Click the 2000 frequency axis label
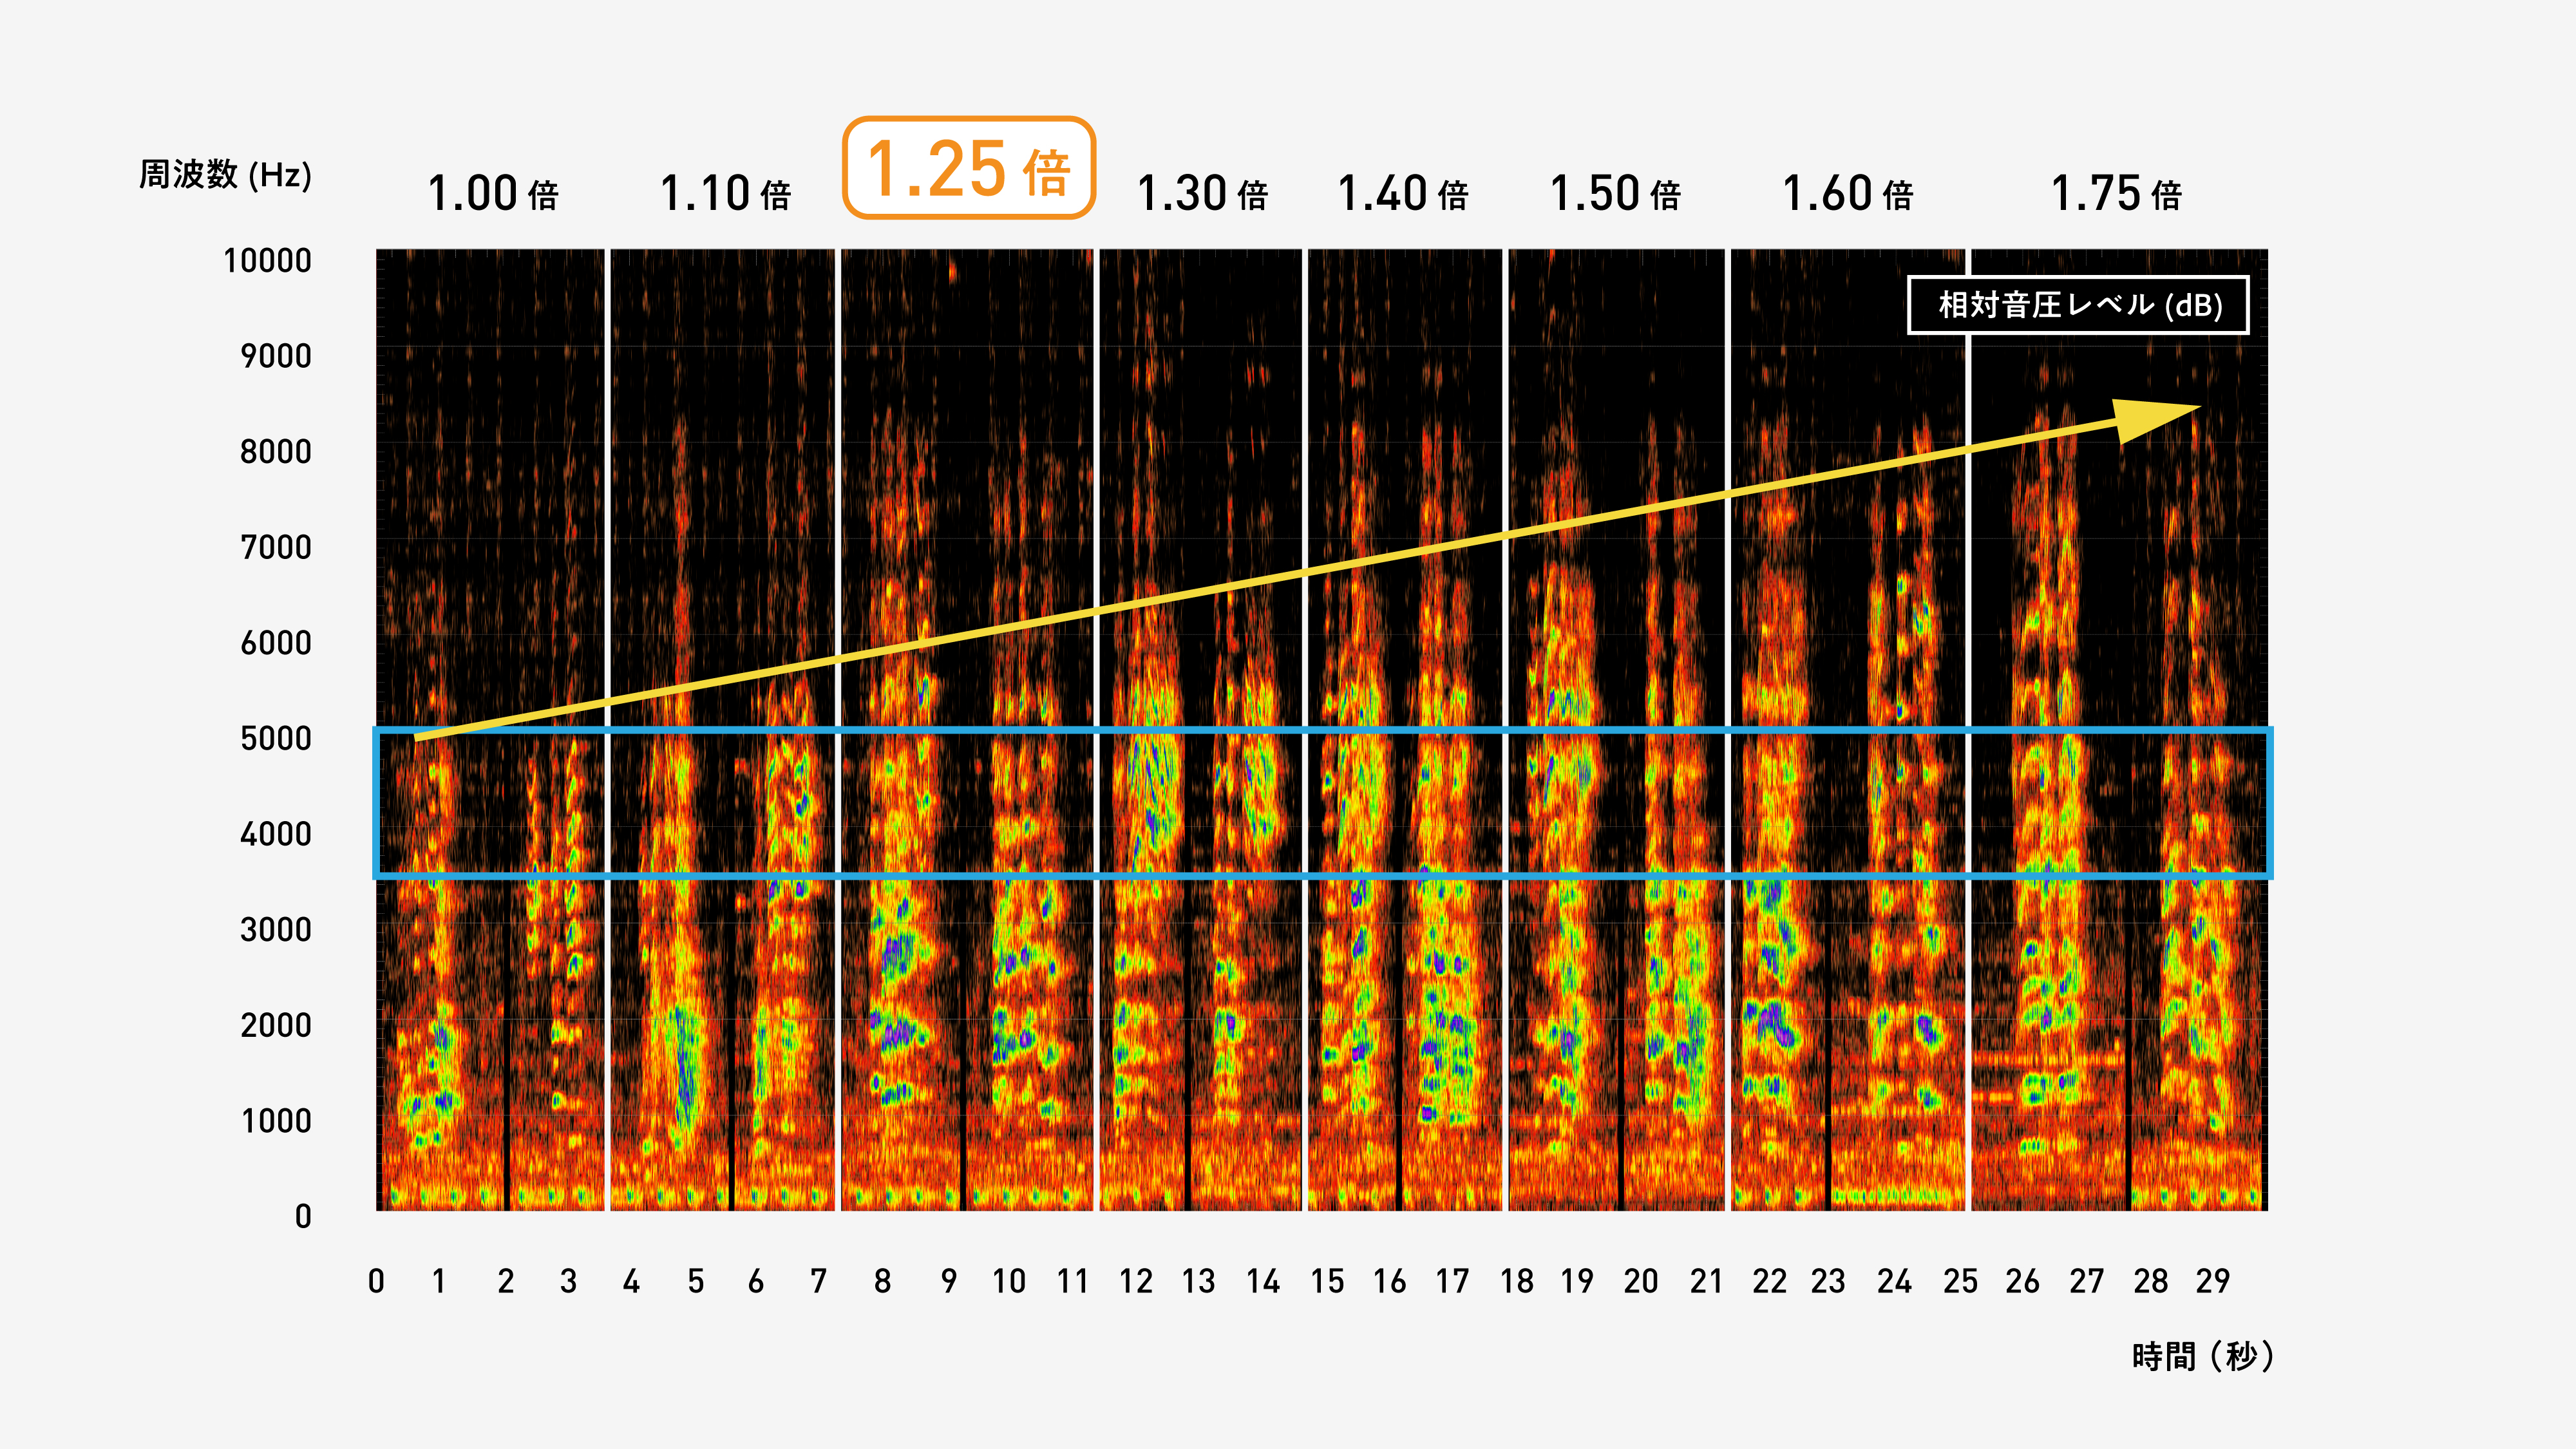Viewport: 2576px width, 1449px height. click(x=275, y=1026)
